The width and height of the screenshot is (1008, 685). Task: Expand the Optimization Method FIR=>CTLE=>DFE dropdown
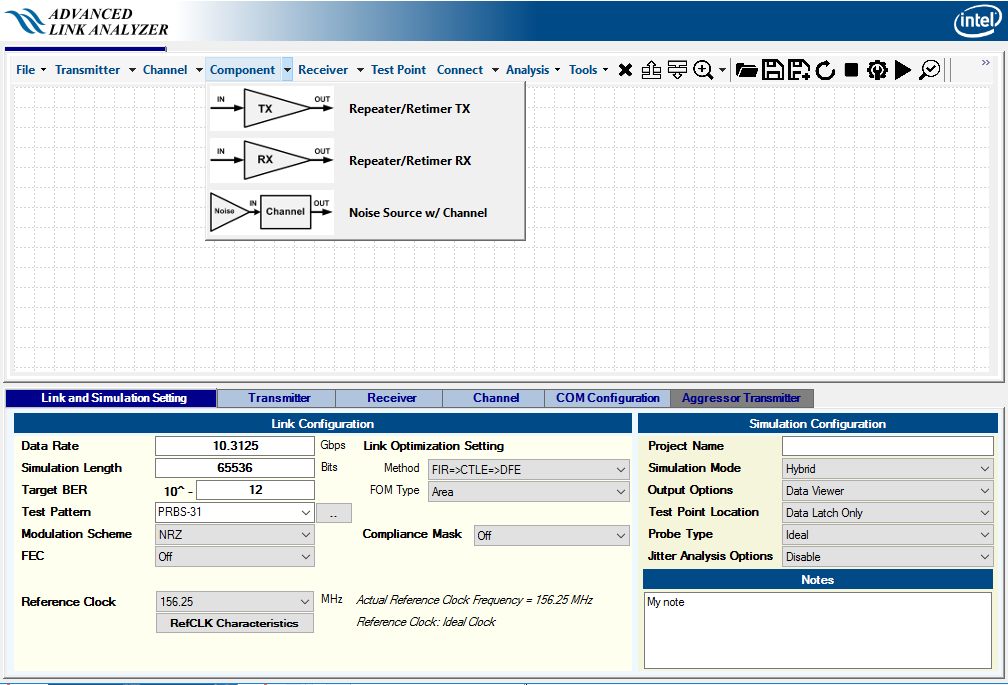point(620,469)
